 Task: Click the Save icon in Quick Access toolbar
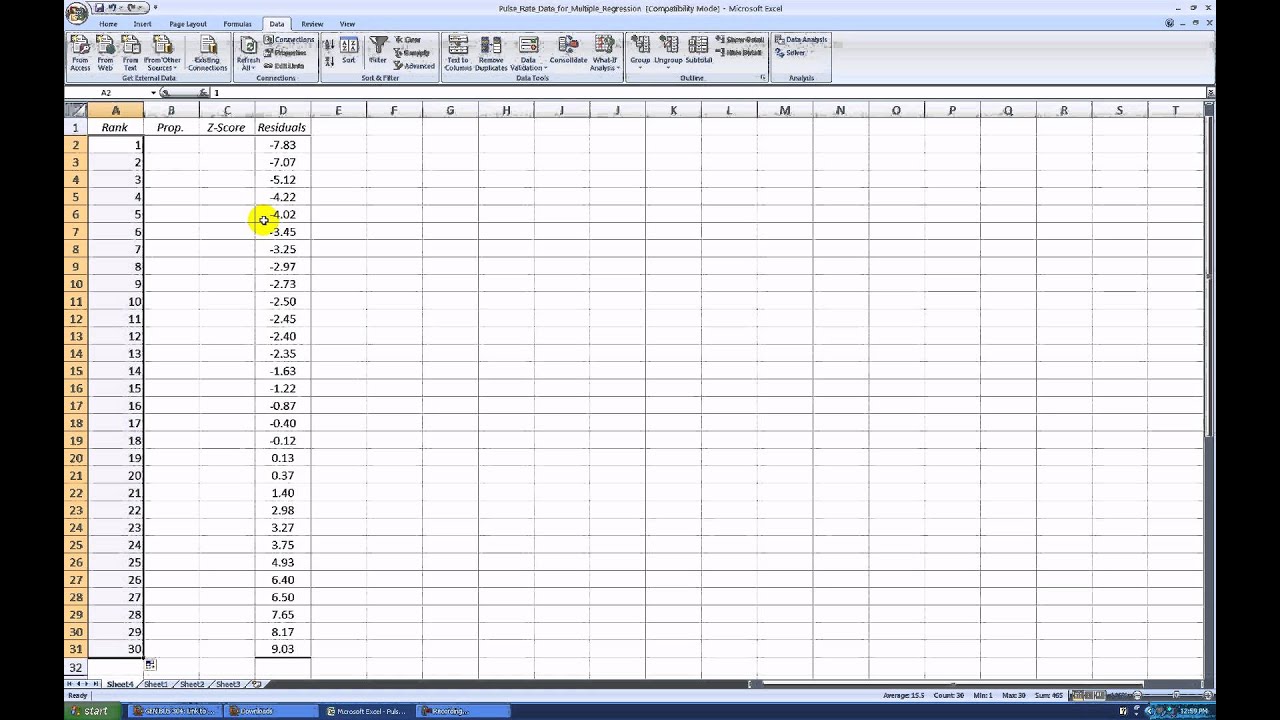coord(99,8)
